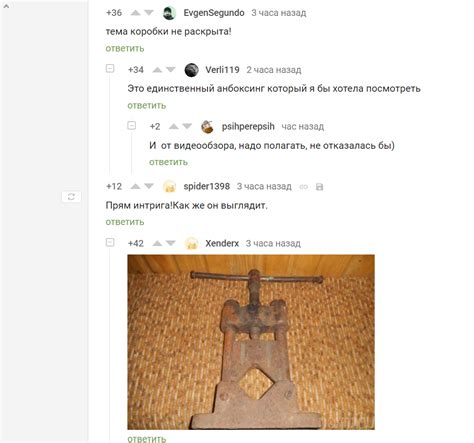
Task: Downvote EvgenSegundo's comment
Action: pyautogui.click(x=149, y=13)
